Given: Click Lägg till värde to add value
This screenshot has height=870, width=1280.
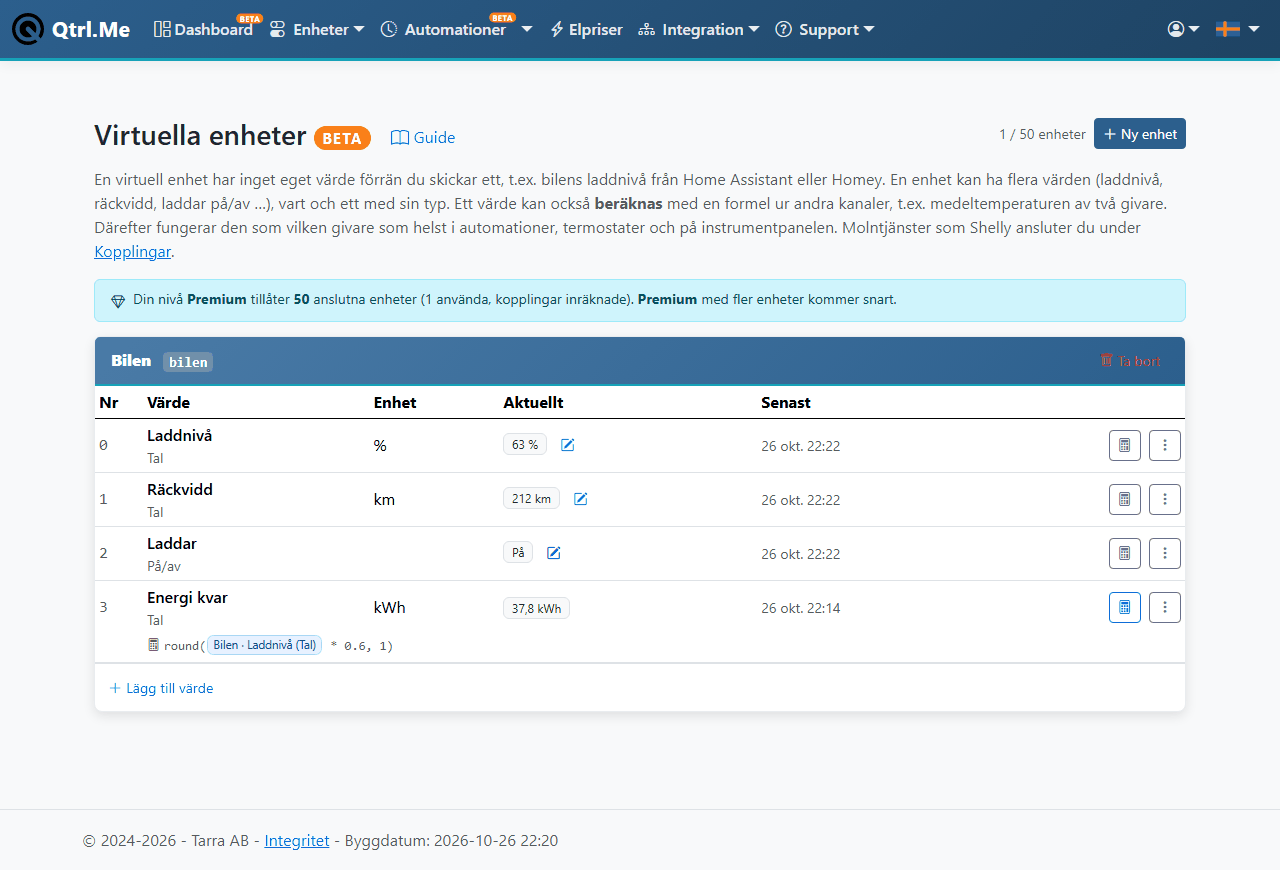Looking at the screenshot, I should point(161,688).
